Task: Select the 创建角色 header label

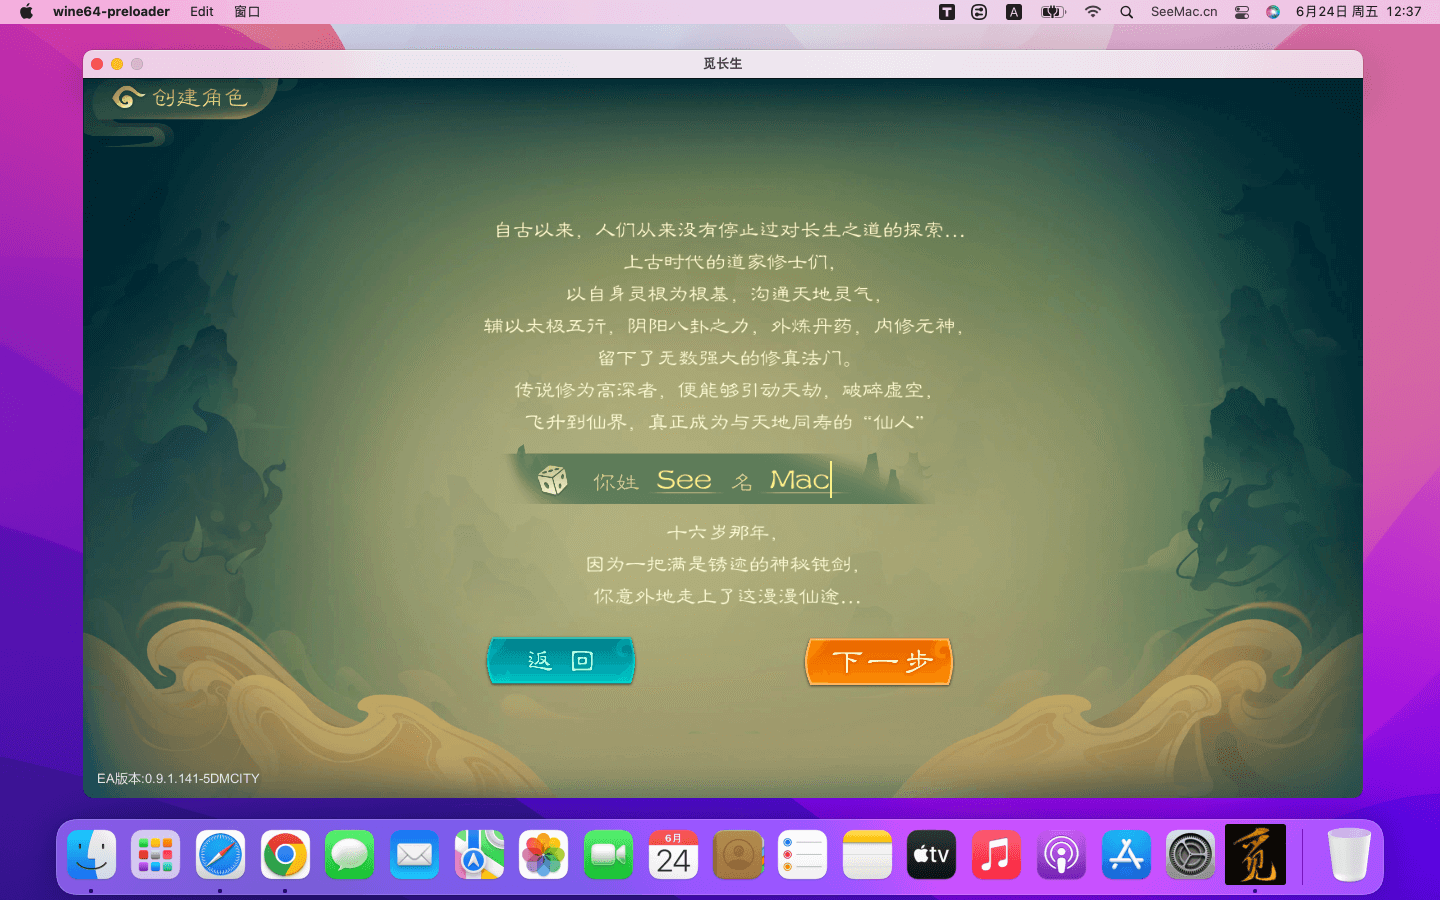Action: [199, 98]
